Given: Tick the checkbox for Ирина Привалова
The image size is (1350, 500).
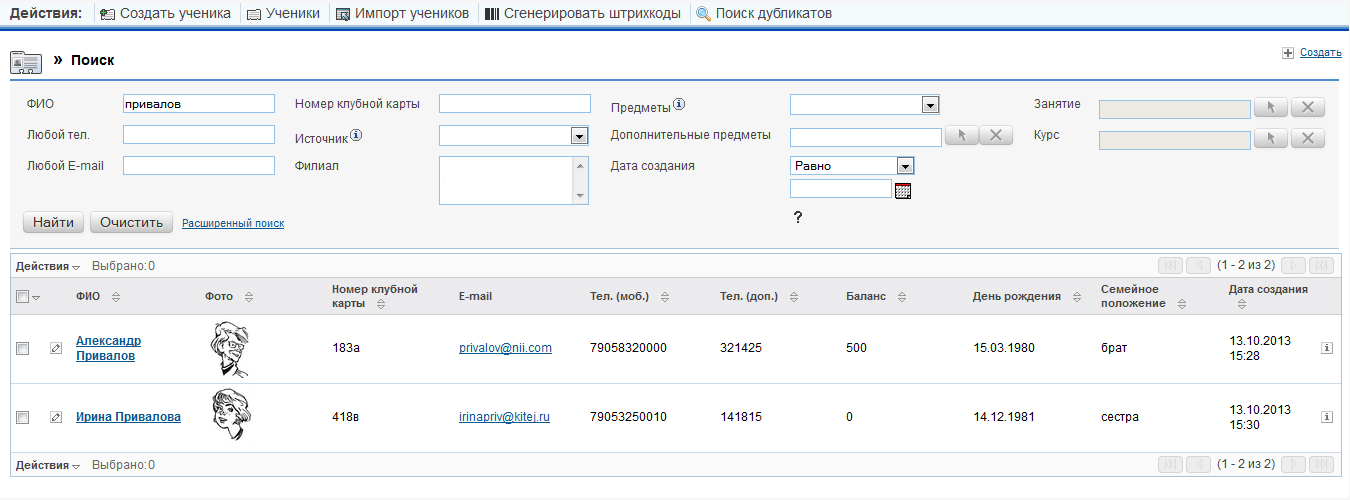Looking at the screenshot, I should (22, 417).
